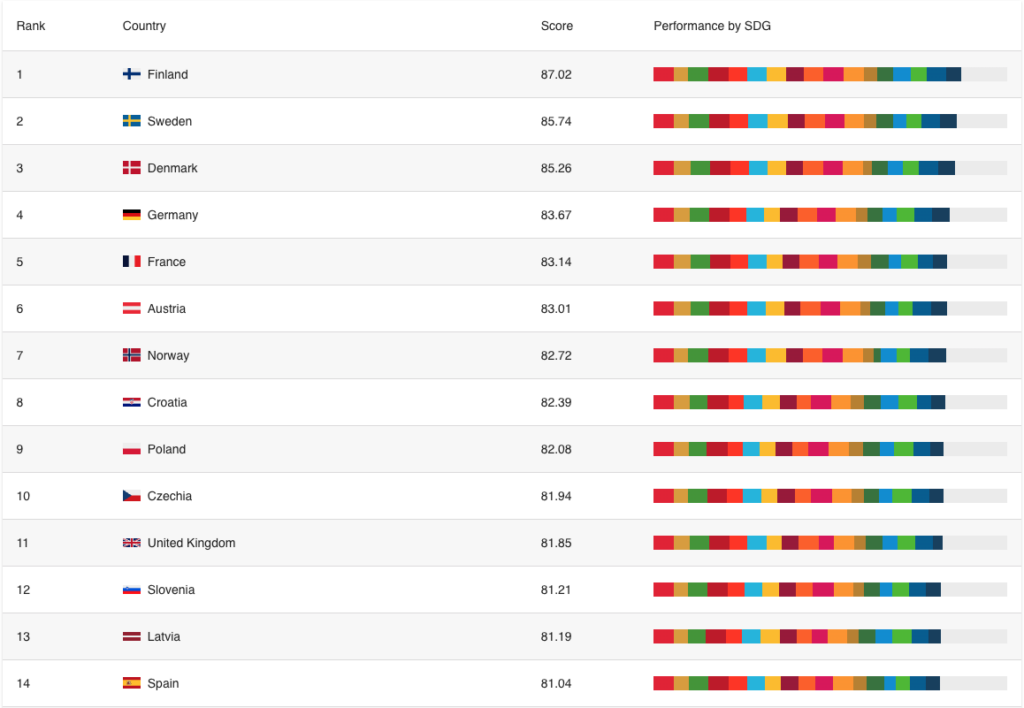Image resolution: width=1024 pixels, height=708 pixels.
Task: Click the first red SDG segment for Finland
Action: (x=662, y=73)
